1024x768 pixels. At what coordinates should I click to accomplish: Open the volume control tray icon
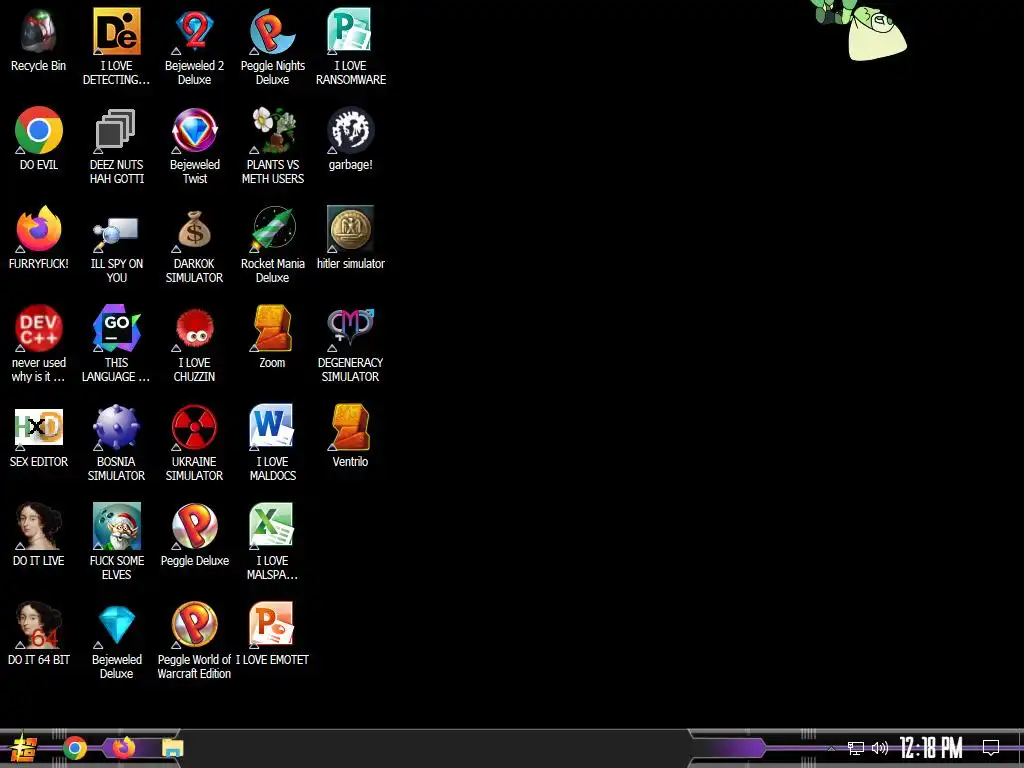coord(880,748)
